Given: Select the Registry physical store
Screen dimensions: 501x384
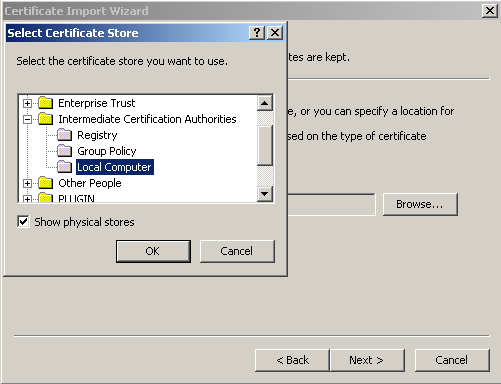Looking at the screenshot, I should click(97, 135).
